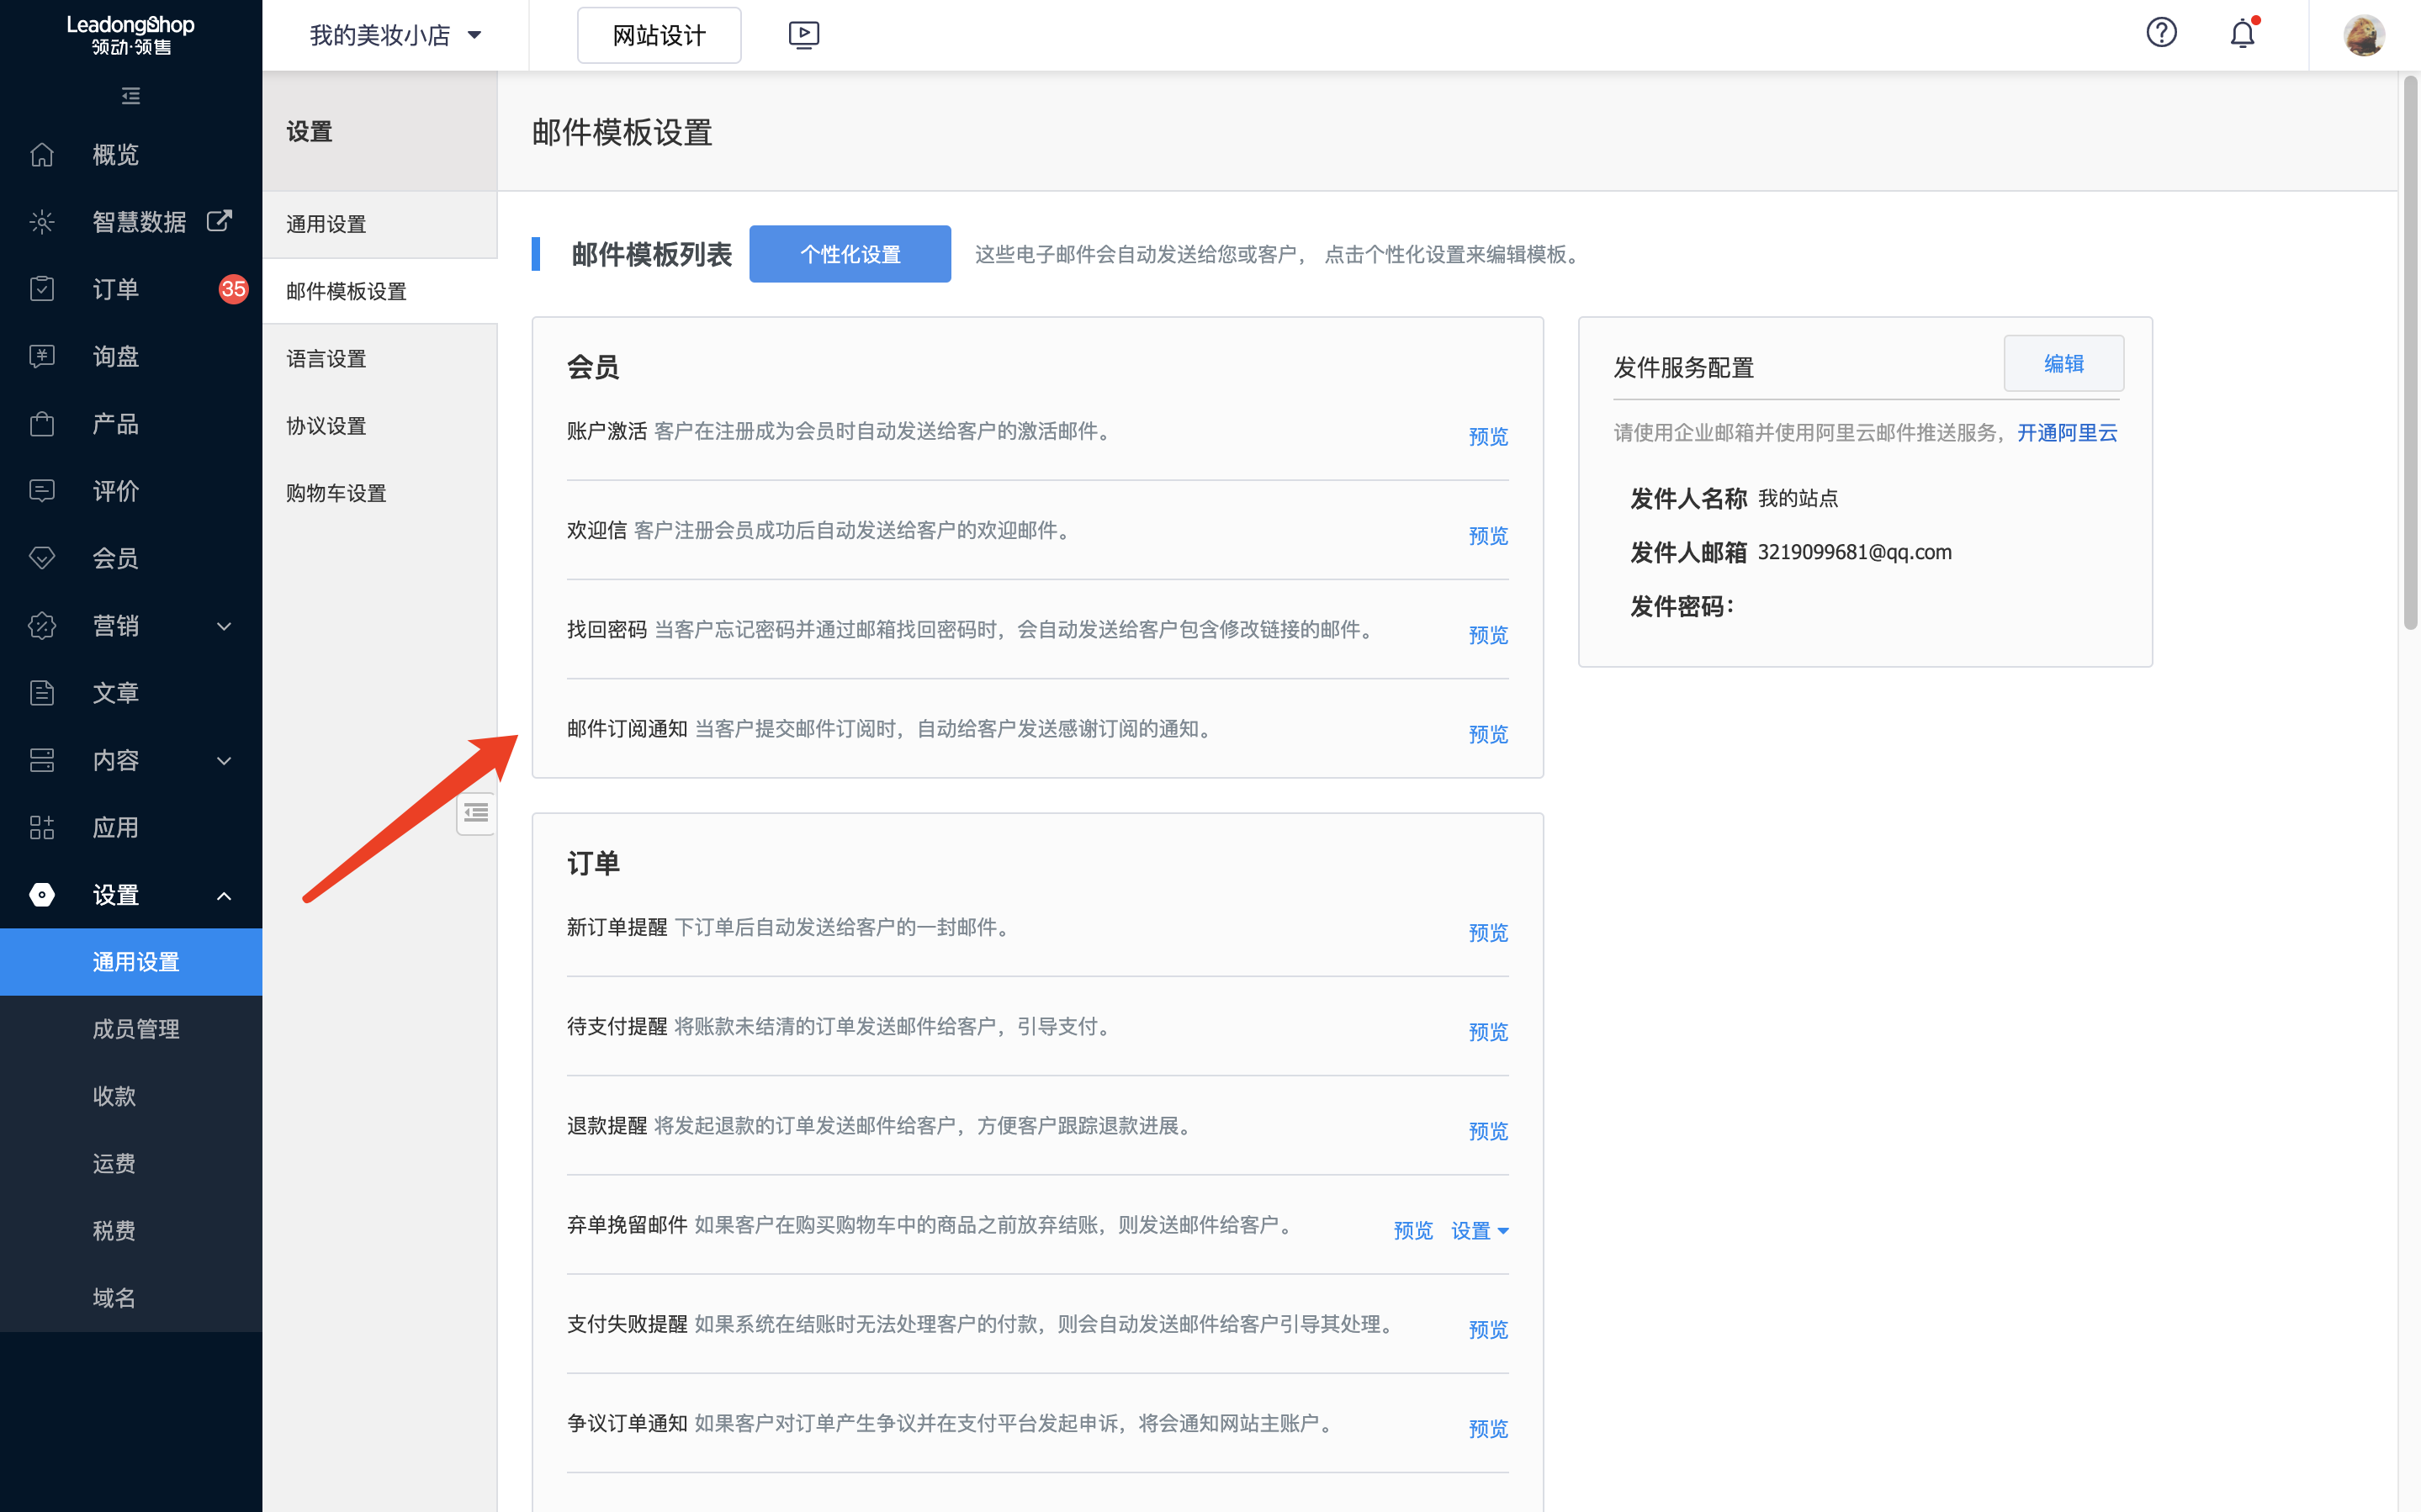Open the 应用 apps grid icon
Screen dimensions: 2421x1512
41,827
